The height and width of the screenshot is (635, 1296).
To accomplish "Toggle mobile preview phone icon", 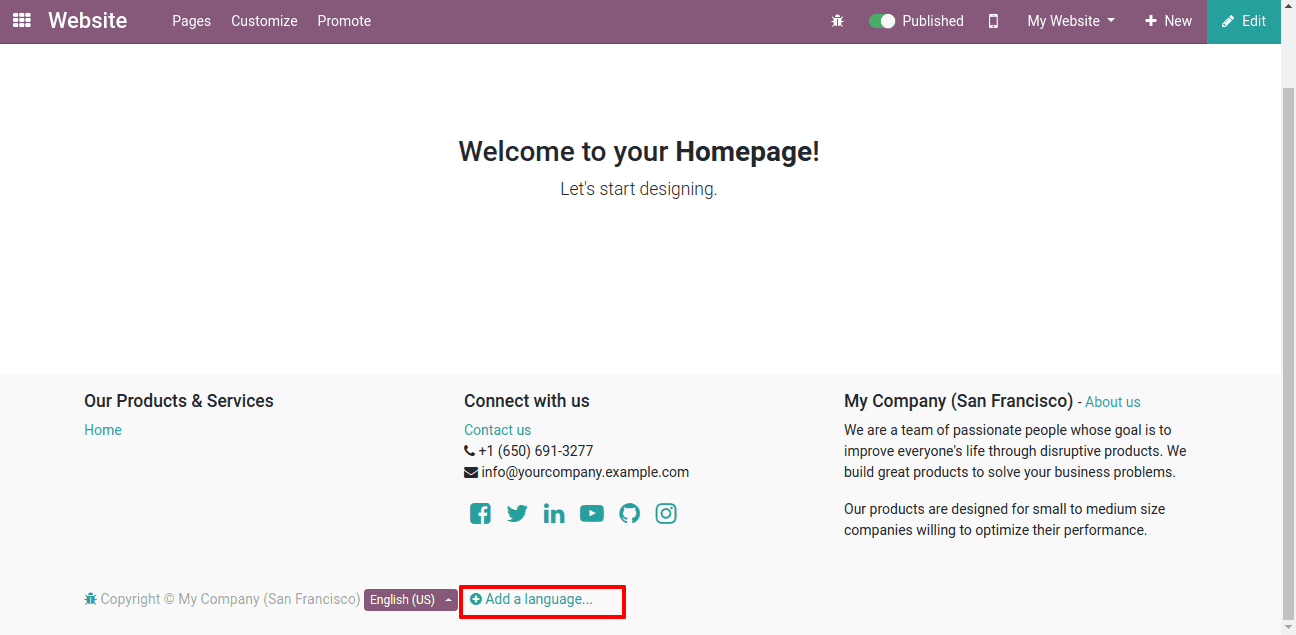I will pyautogui.click(x=993, y=21).
